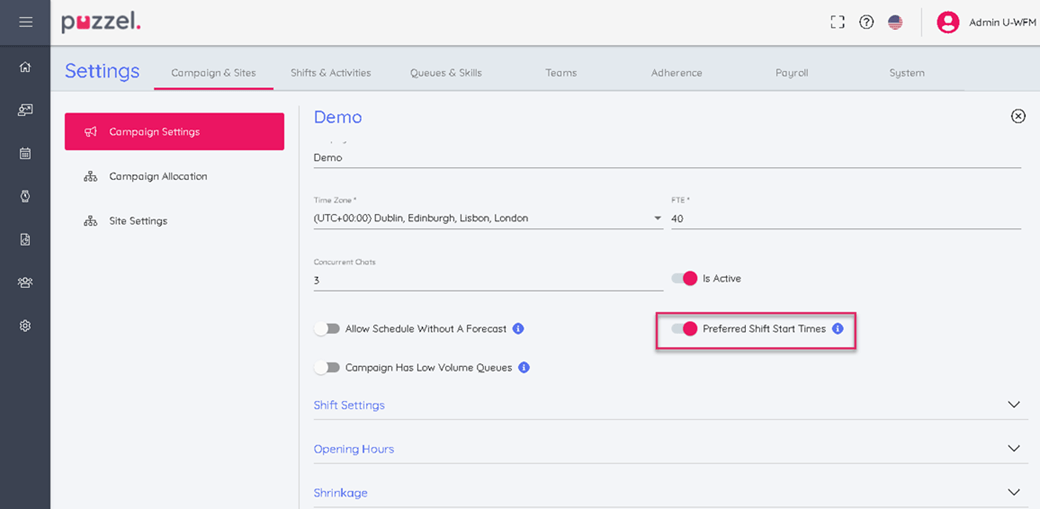Expand the Opening Hours section
The height and width of the screenshot is (509, 1040).
pos(1014,449)
